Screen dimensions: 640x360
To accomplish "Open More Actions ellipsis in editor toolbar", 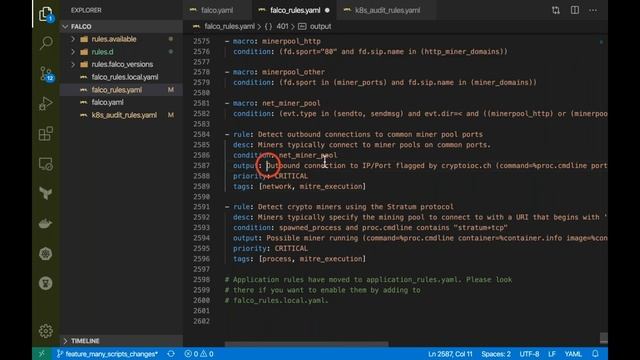I will [x=593, y=10].
